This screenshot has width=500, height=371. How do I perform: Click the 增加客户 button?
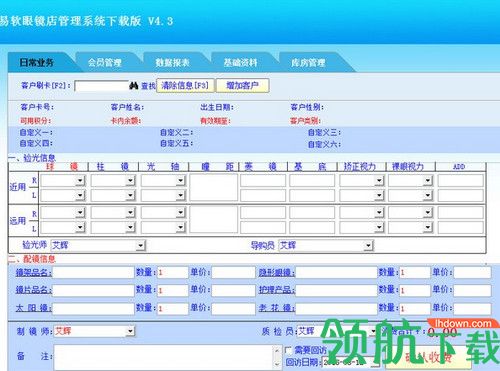click(x=243, y=86)
